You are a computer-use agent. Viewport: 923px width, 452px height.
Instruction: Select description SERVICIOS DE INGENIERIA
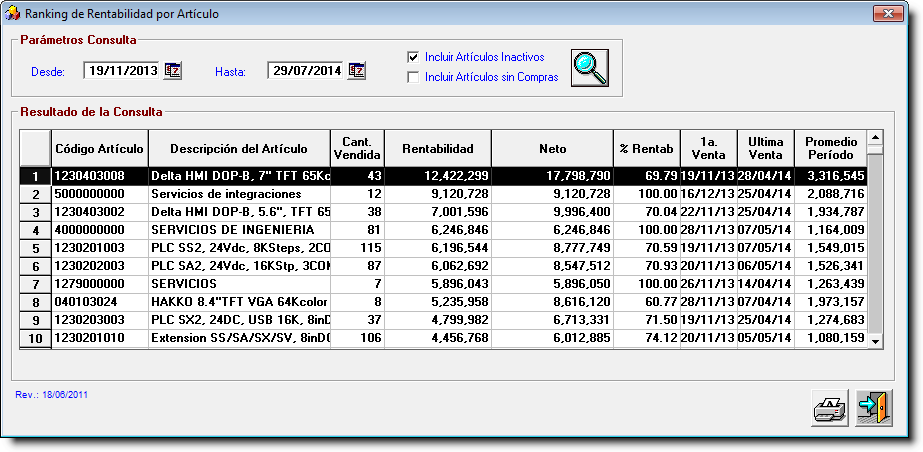[x=239, y=230]
